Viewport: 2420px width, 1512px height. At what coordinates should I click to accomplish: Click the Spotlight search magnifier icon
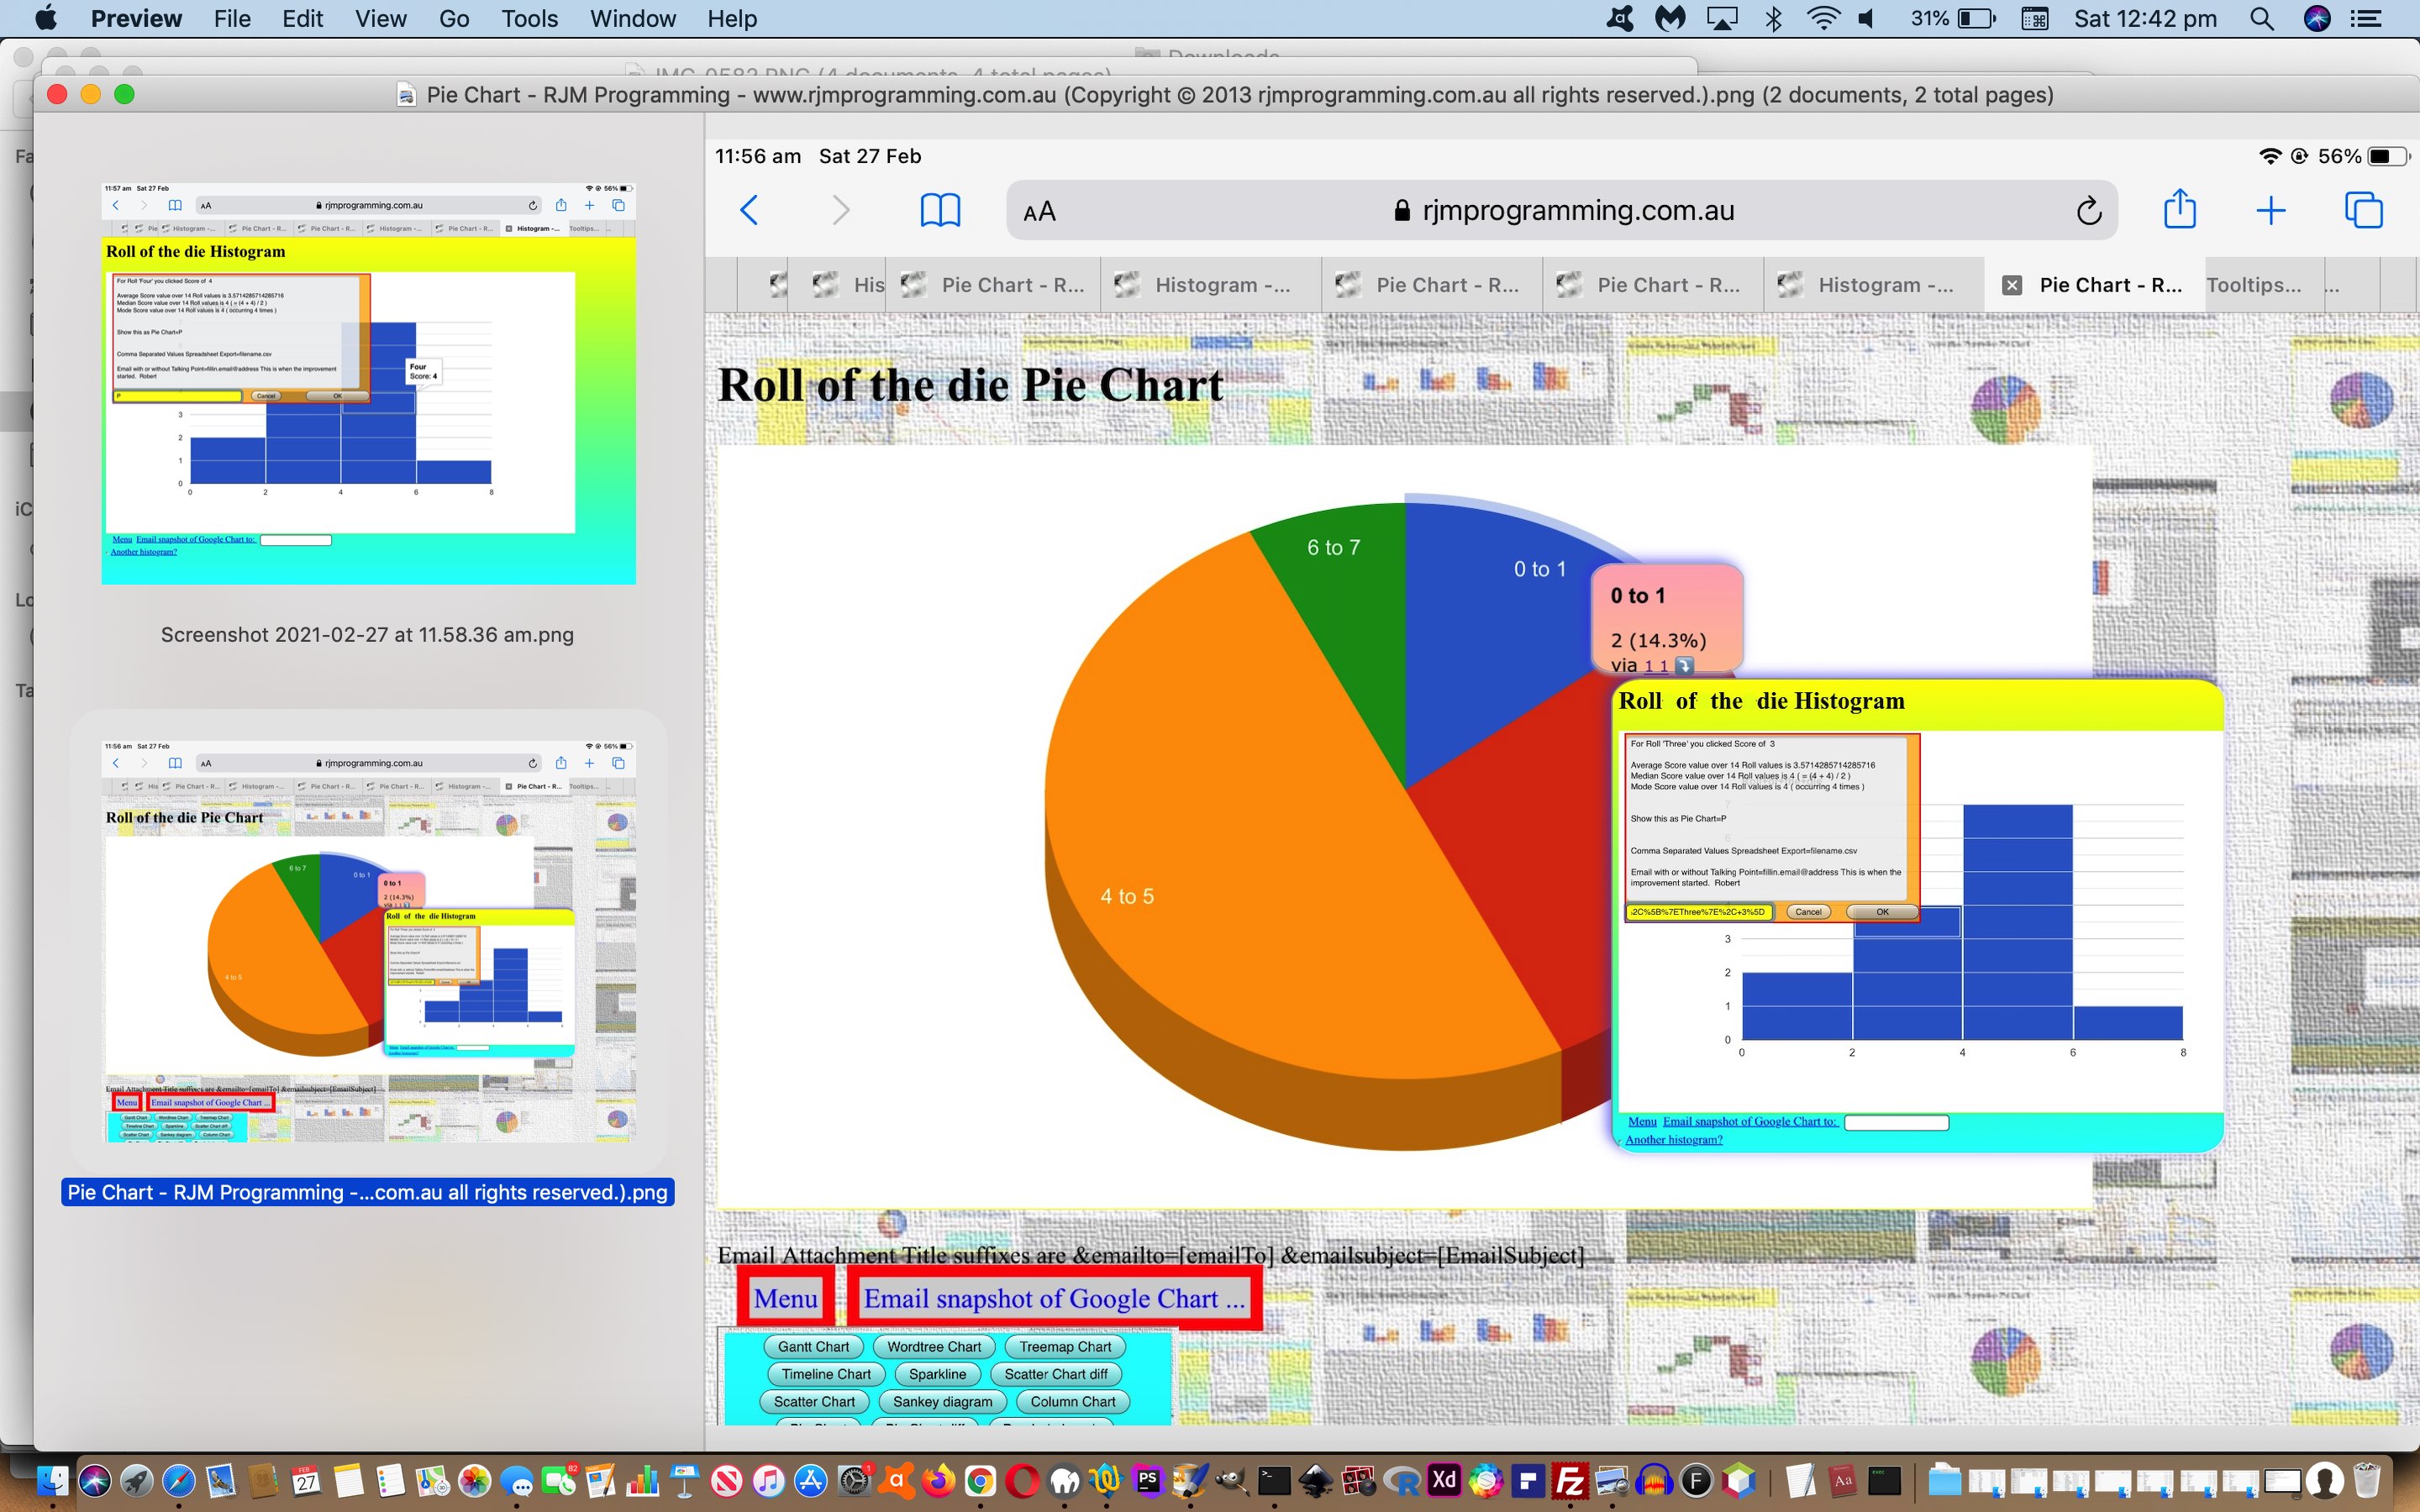pos(2262,19)
